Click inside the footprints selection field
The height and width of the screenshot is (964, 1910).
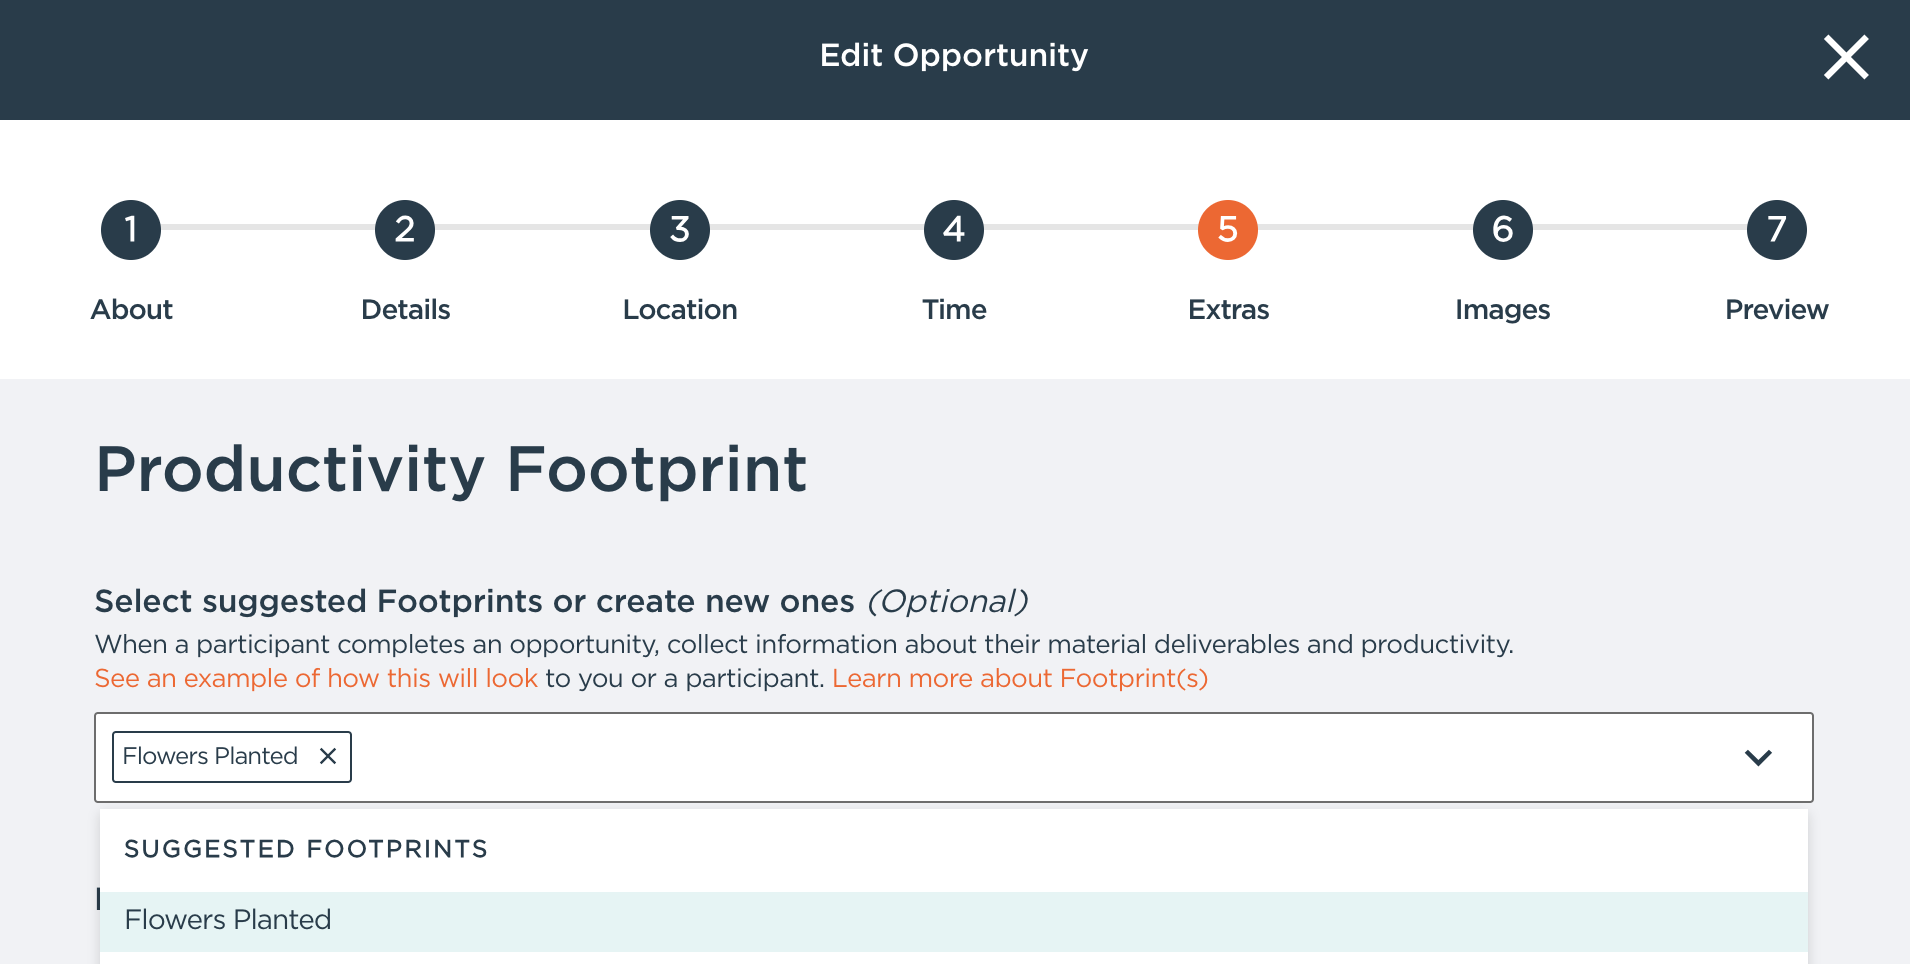[954, 757]
